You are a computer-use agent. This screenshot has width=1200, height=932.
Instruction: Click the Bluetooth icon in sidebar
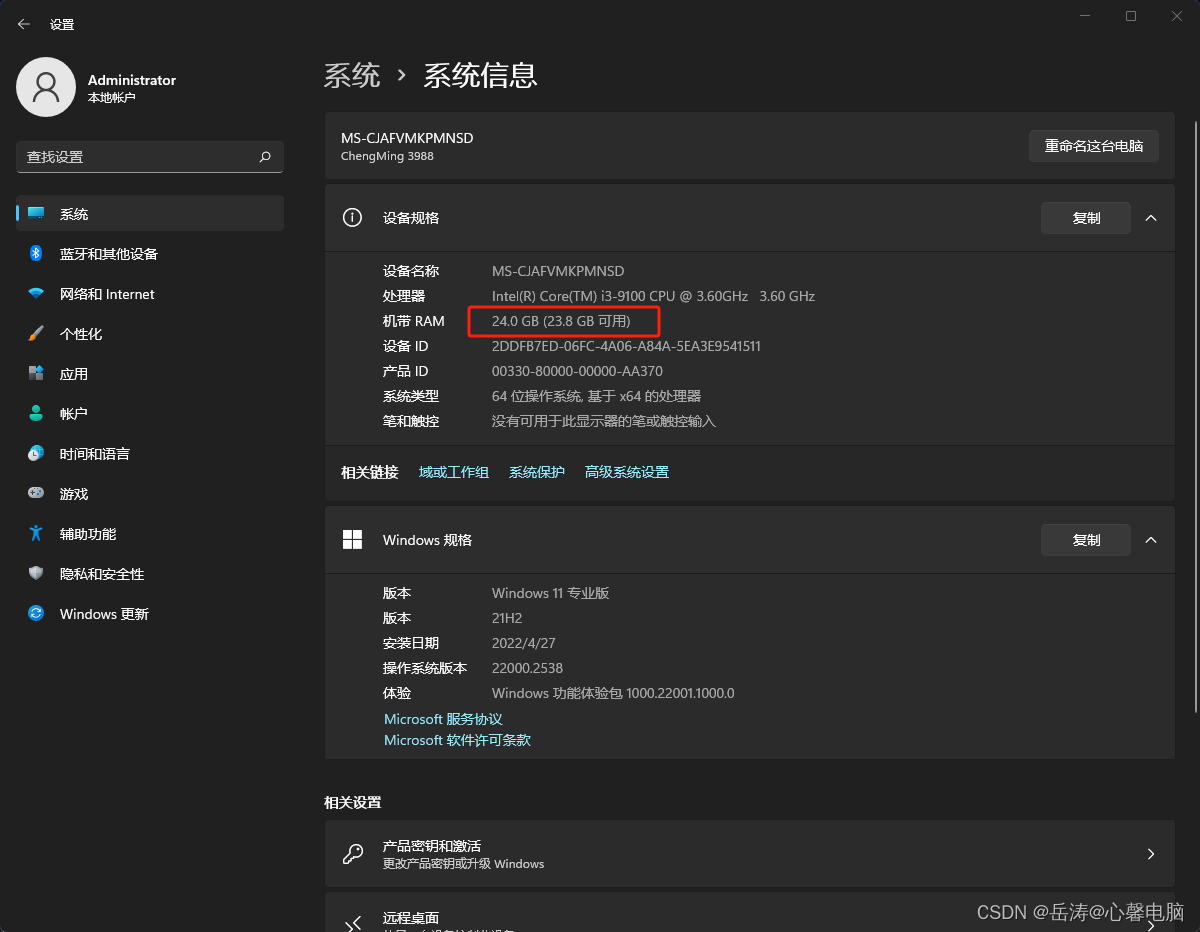[36, 254]
